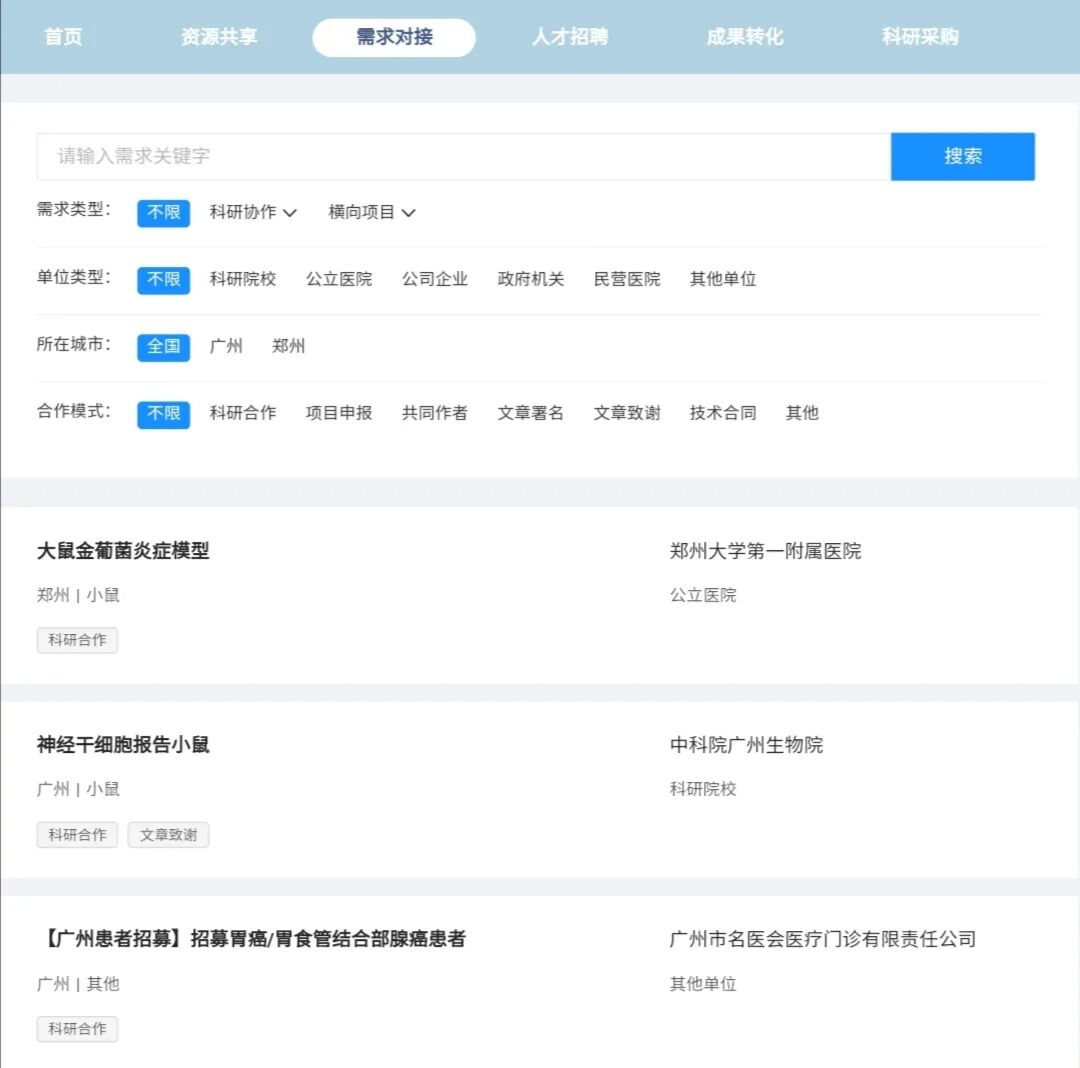Viewport: 1080px width, 1068px height.
Task: Choose 项目申报 cooperation mode
Action: pyautogui.click(x=338, y=413)
